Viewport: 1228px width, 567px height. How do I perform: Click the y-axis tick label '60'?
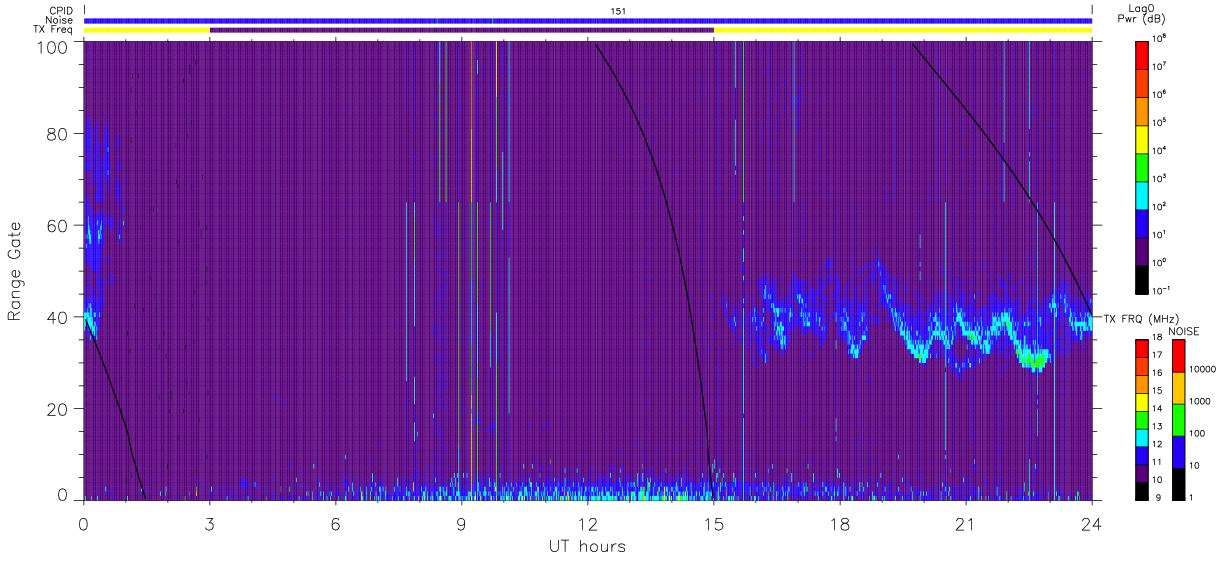tap(57, 226)
